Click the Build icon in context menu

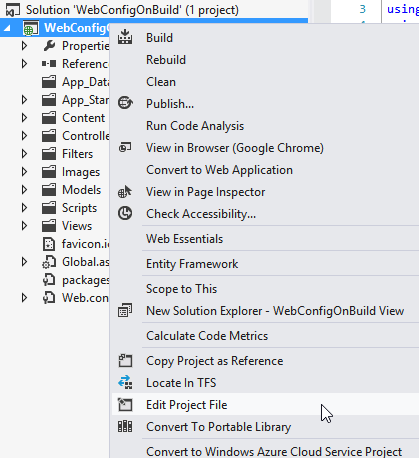[x=125, y=37]
